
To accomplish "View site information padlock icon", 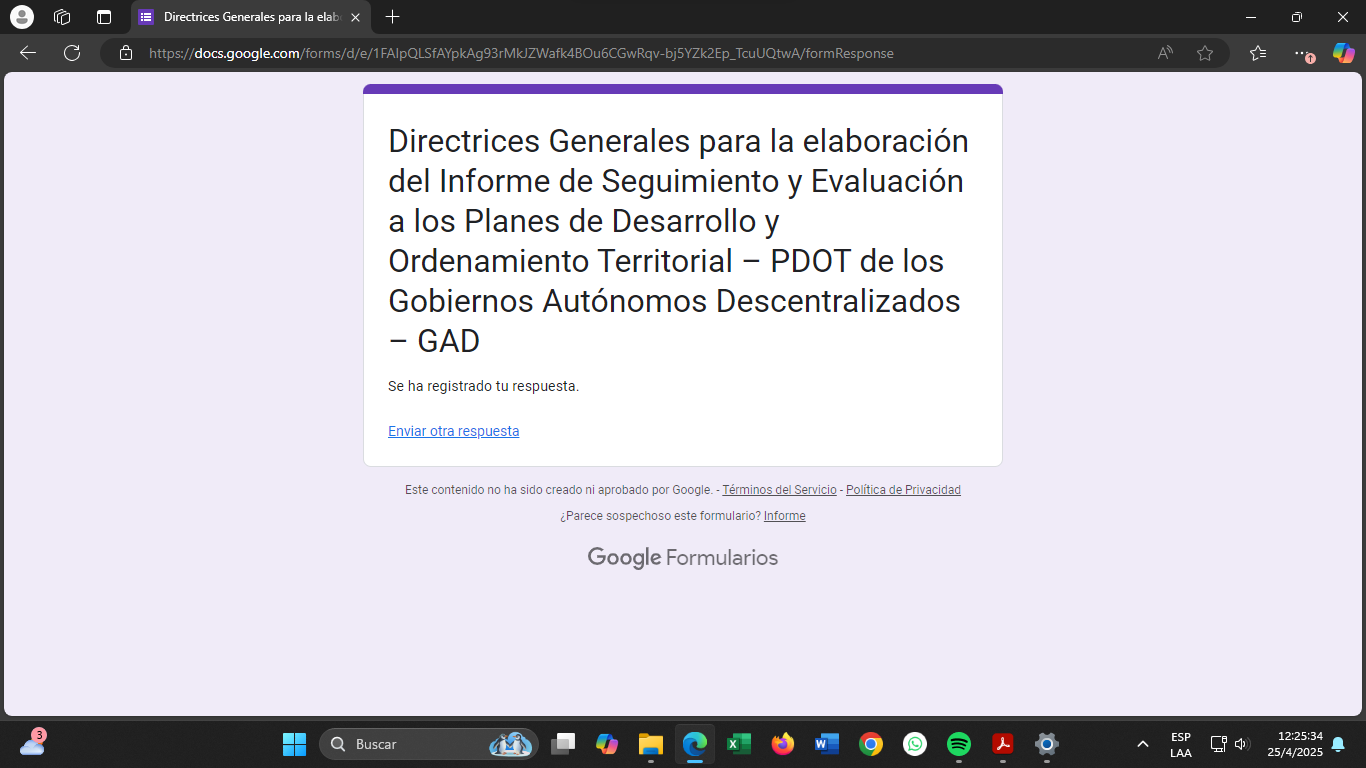I will (126, 53).
